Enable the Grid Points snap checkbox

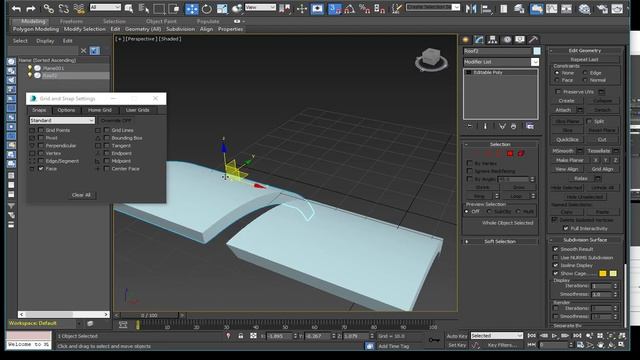coord(41,130)
